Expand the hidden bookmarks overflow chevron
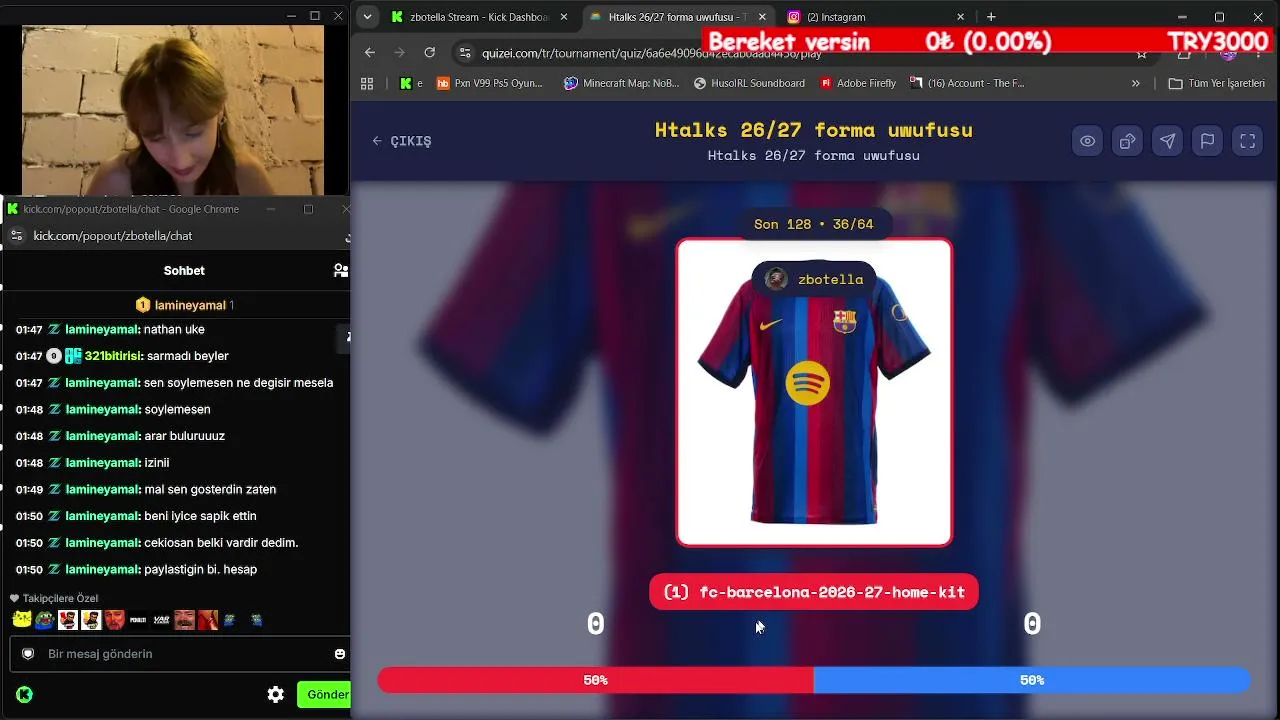 tap(1136, 83)
